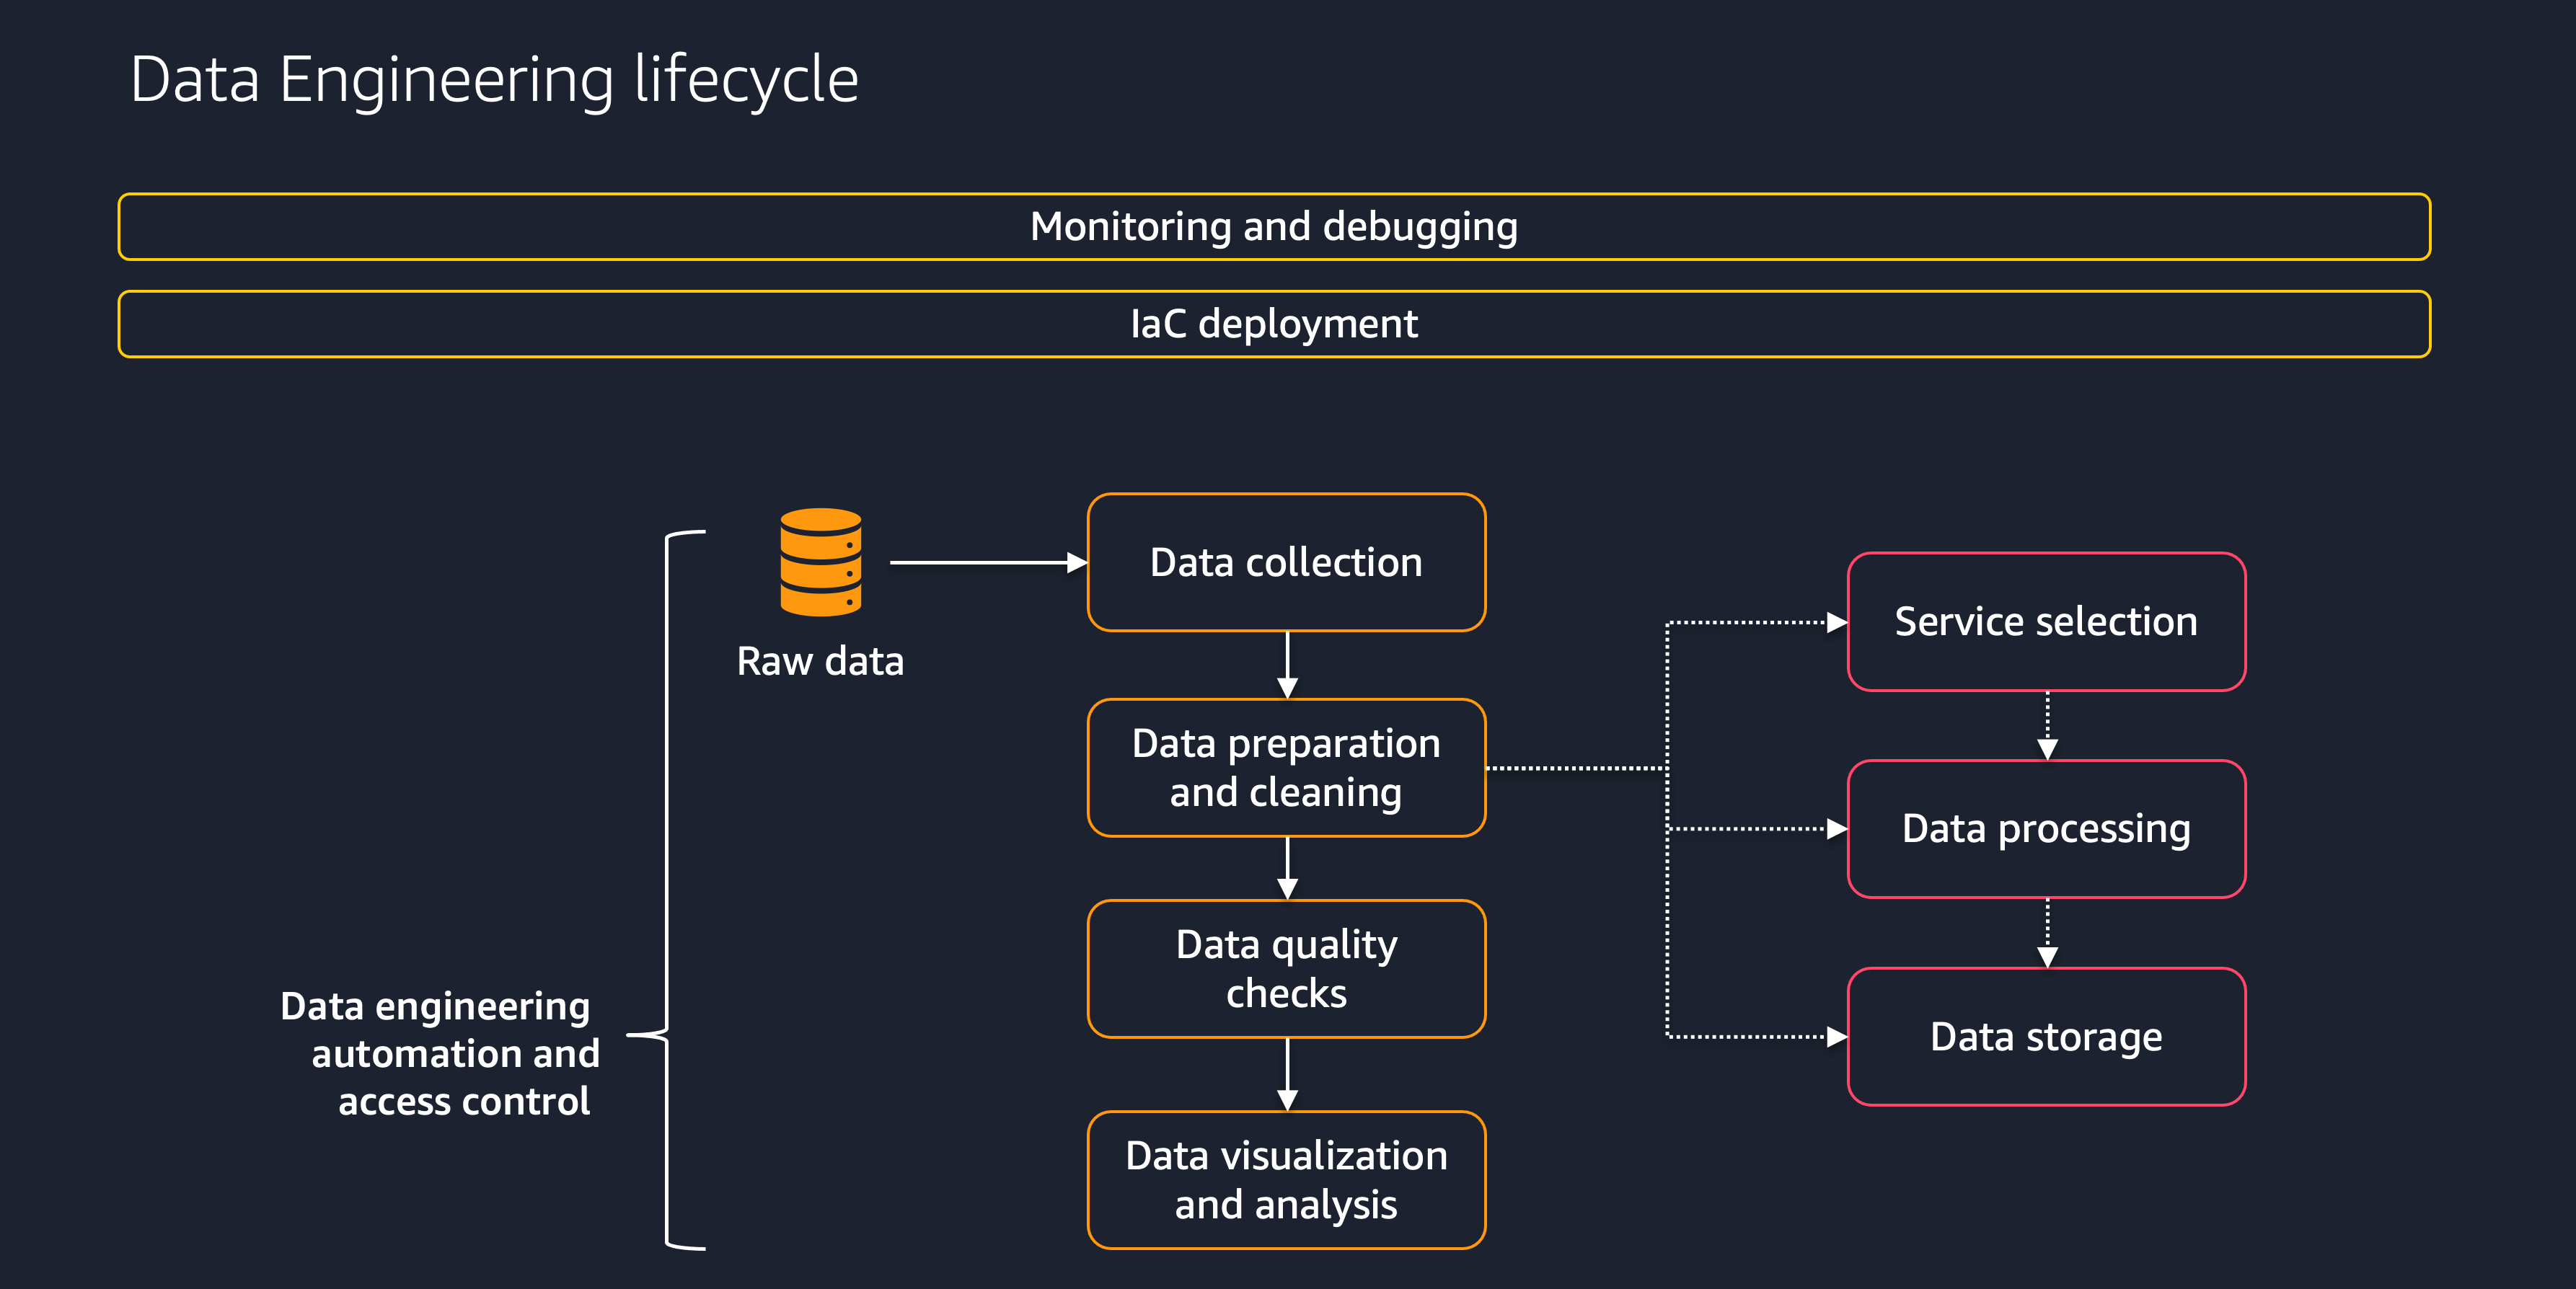Click the Raw data label
Screen dimensions: 2576x1289
point(820,661)
